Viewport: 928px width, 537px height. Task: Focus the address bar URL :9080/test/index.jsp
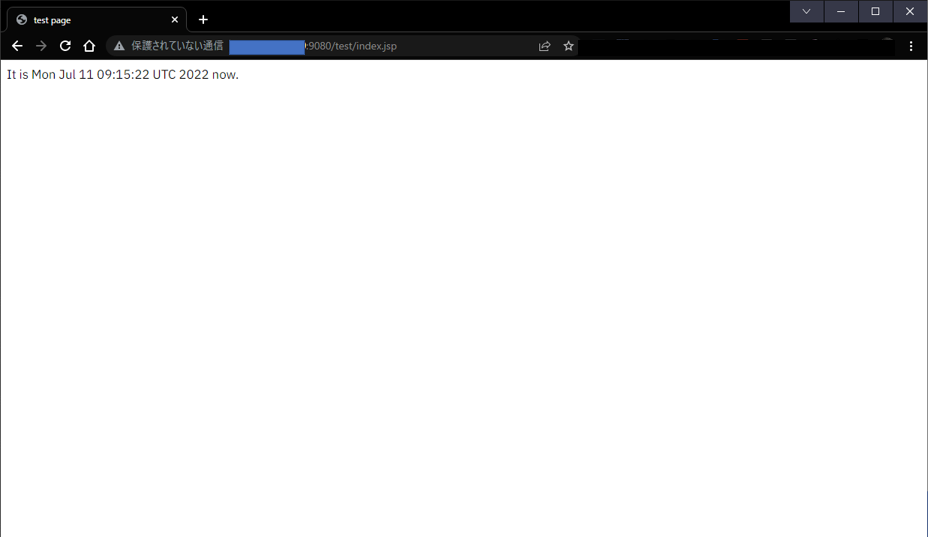[x=350, y=46]
